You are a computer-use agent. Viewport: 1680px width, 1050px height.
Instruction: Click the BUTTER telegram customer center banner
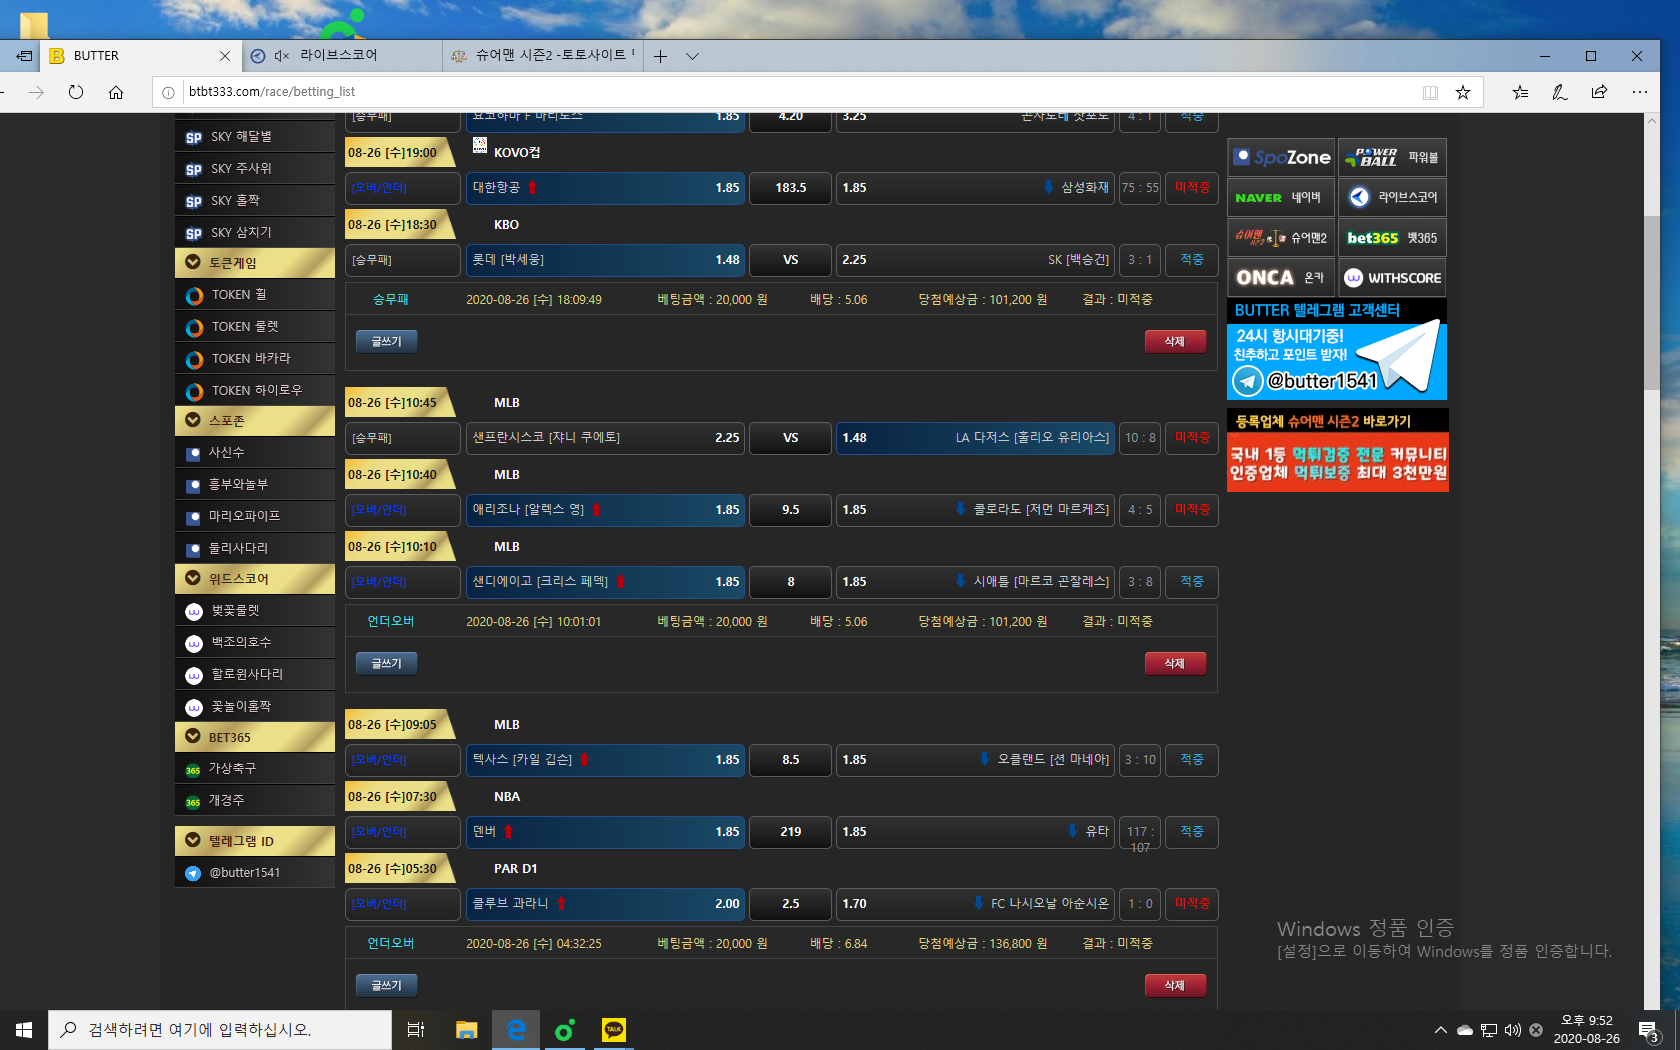coord(1337,349)
